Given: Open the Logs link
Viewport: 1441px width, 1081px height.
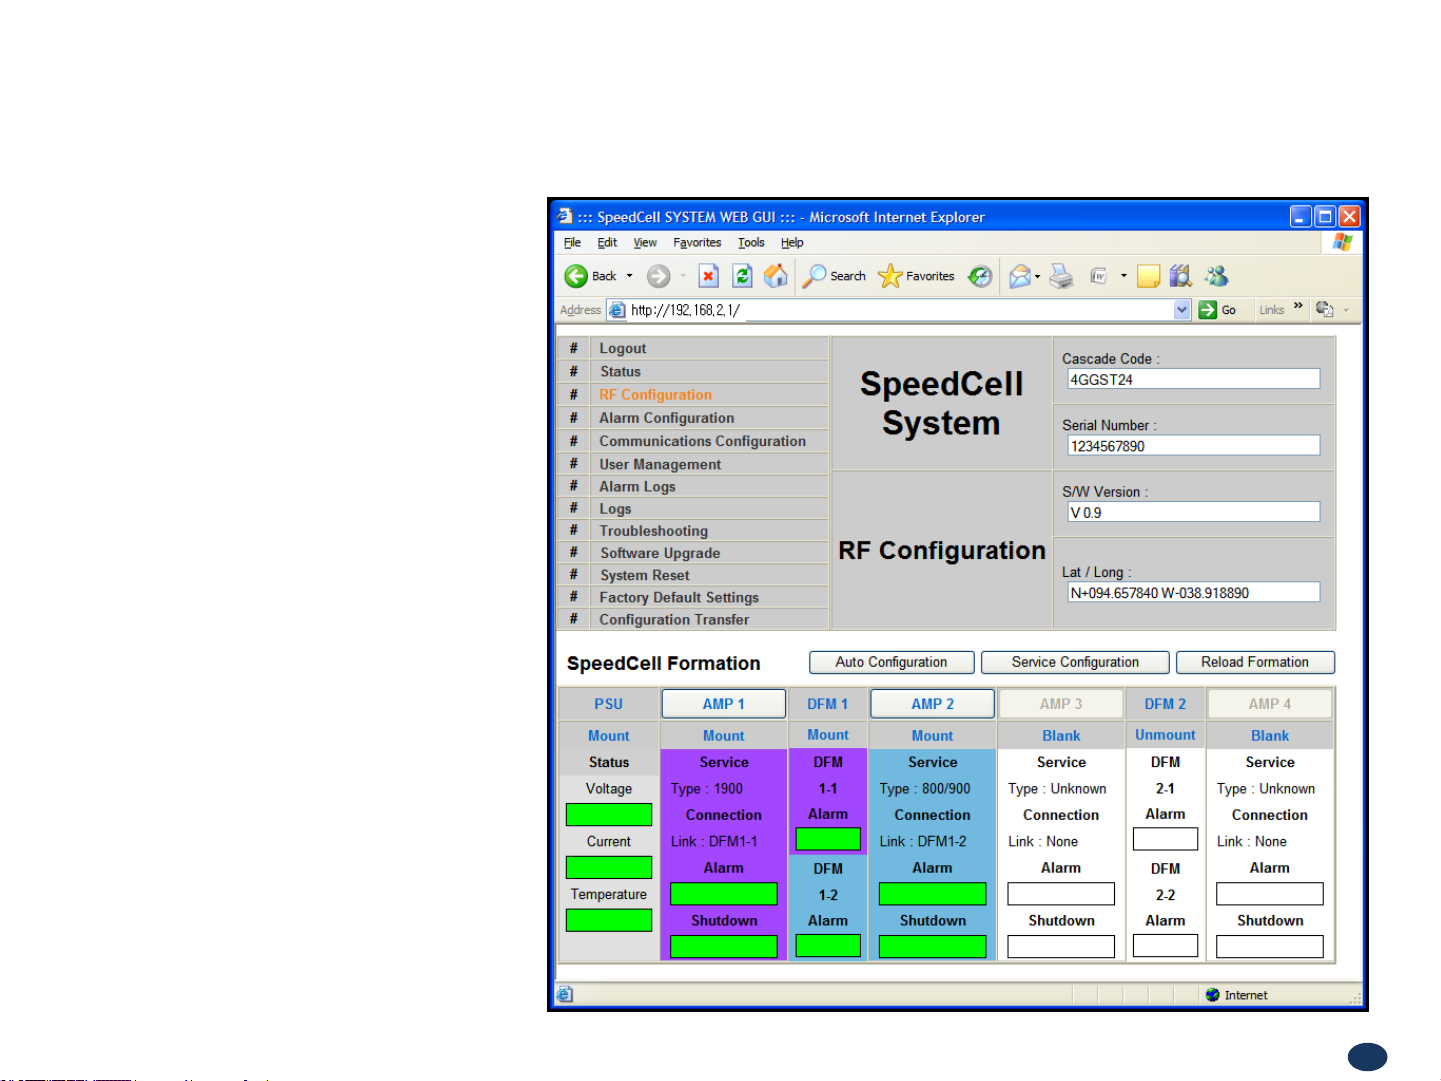Looking at the screenshot, I should pos(615,508).
